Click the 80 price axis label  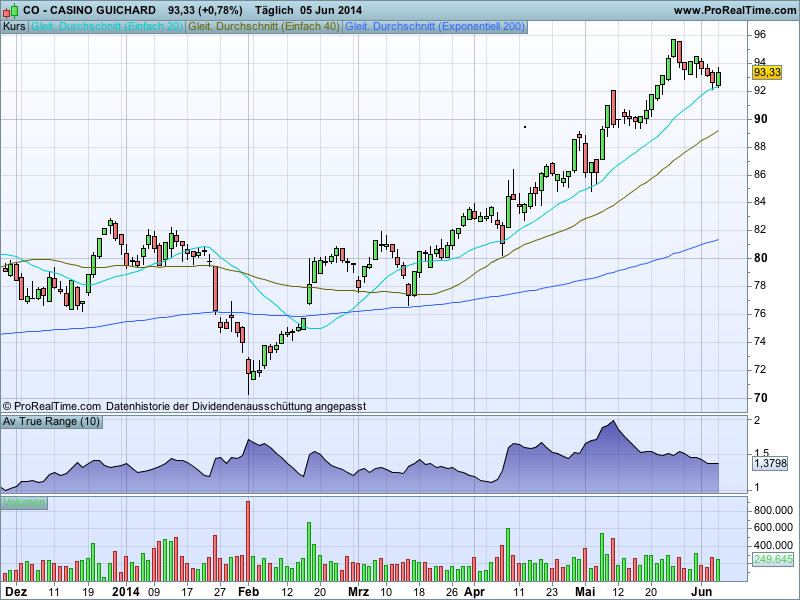point(761,258)
